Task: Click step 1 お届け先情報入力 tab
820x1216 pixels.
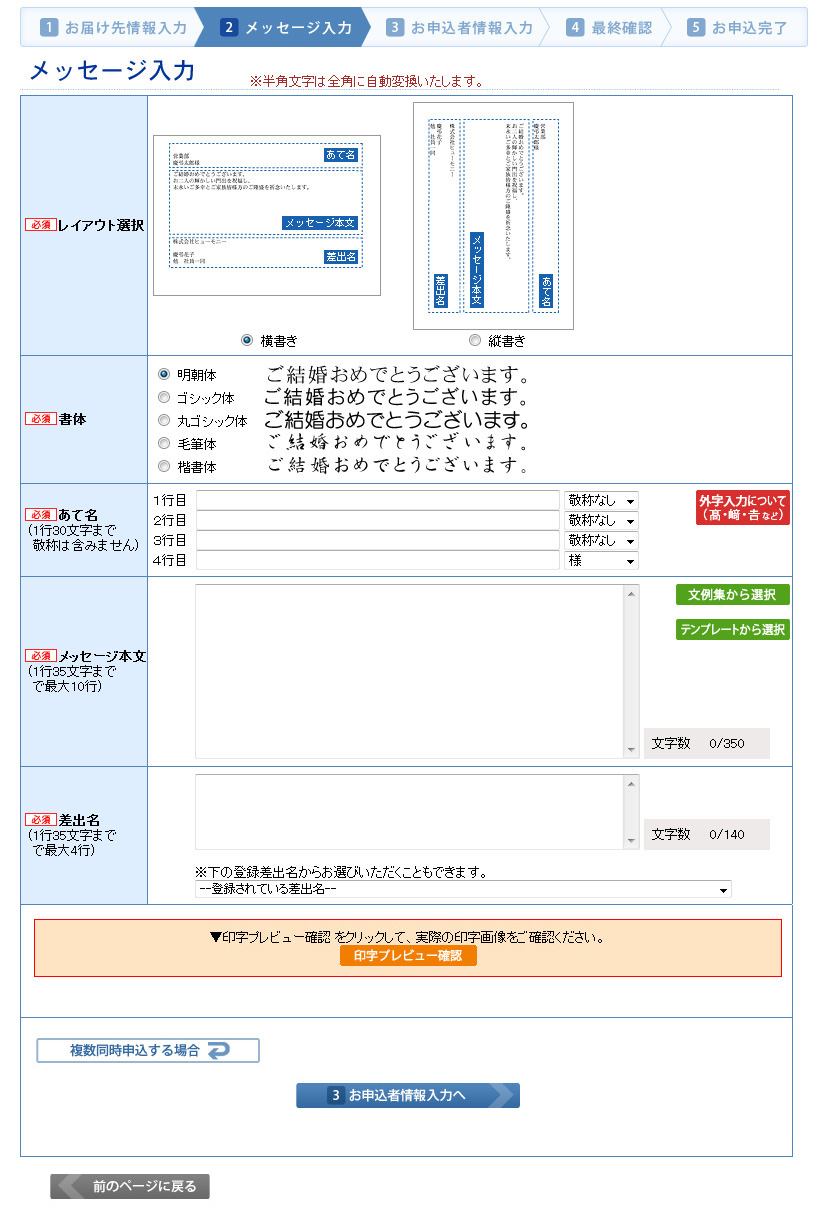Action: (113, 28)
